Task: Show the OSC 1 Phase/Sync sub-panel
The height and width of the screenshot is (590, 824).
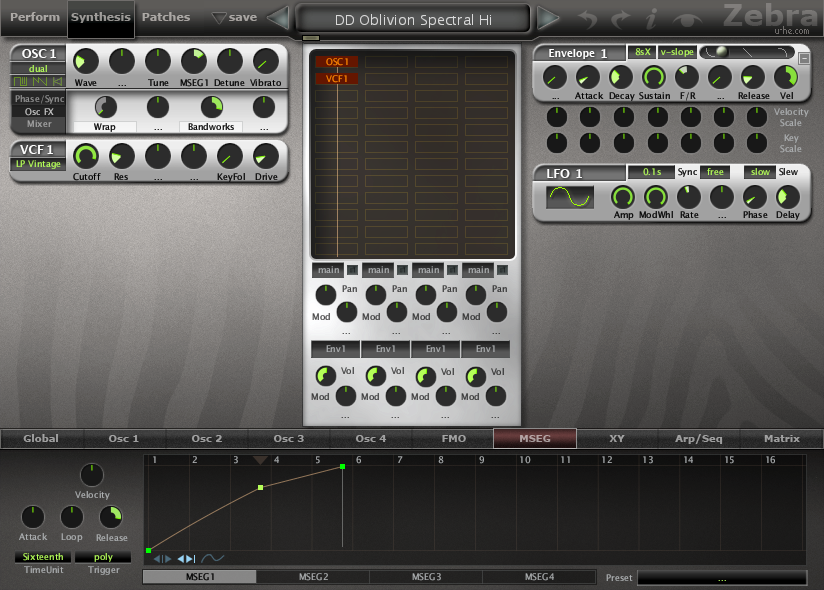Action: (39, 99)
